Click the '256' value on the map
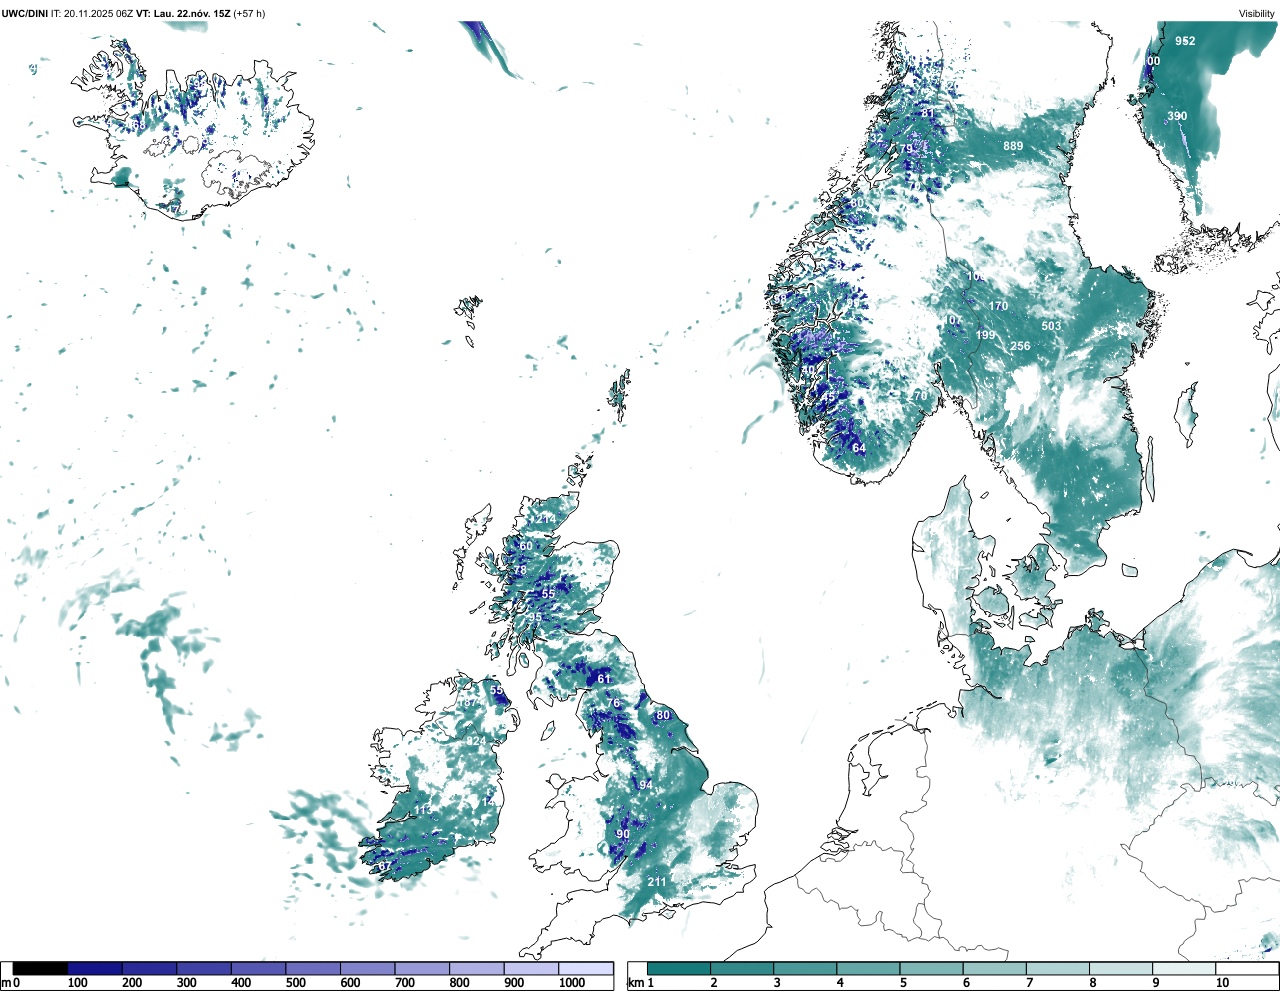 pyautogui.click(x=1020, y=346)
